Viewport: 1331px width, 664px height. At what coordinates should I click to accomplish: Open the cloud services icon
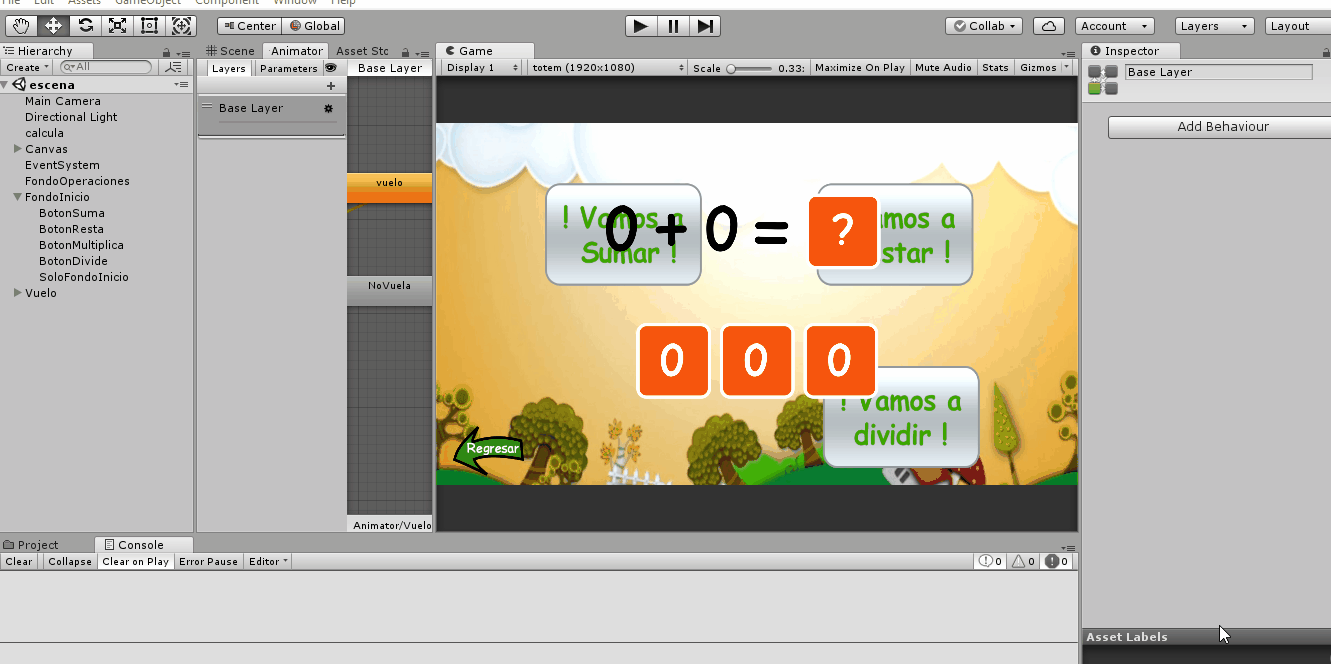(1048, 26)
